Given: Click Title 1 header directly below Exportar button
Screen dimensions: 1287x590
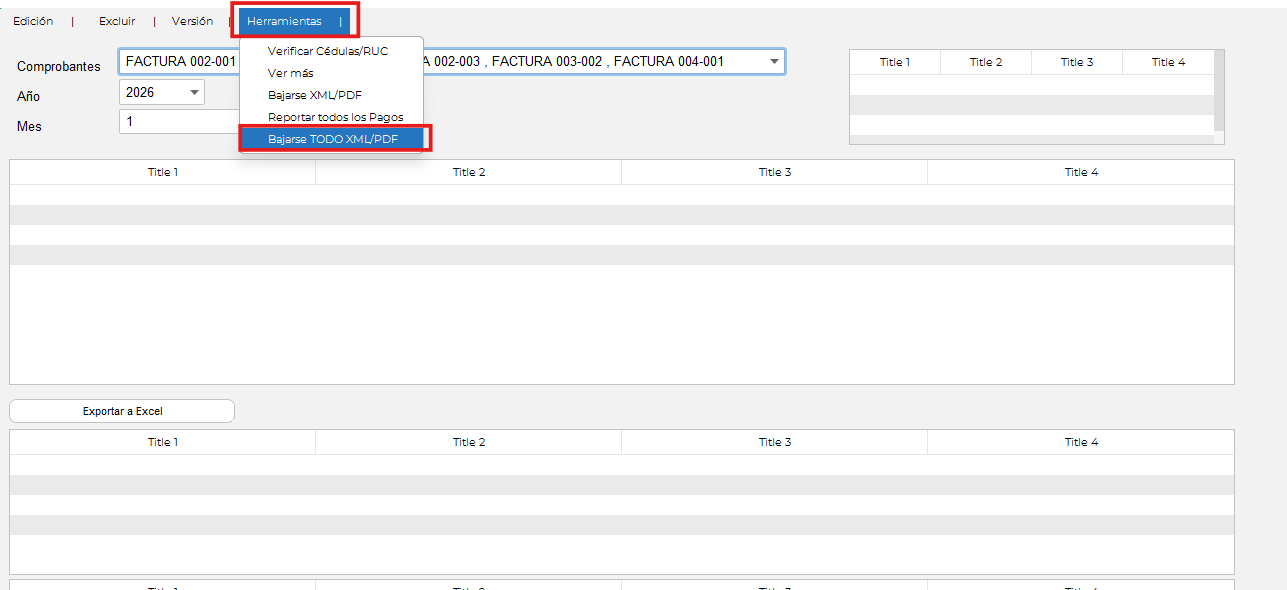Looking at the screenshot, I should click(x=162, y=442).
